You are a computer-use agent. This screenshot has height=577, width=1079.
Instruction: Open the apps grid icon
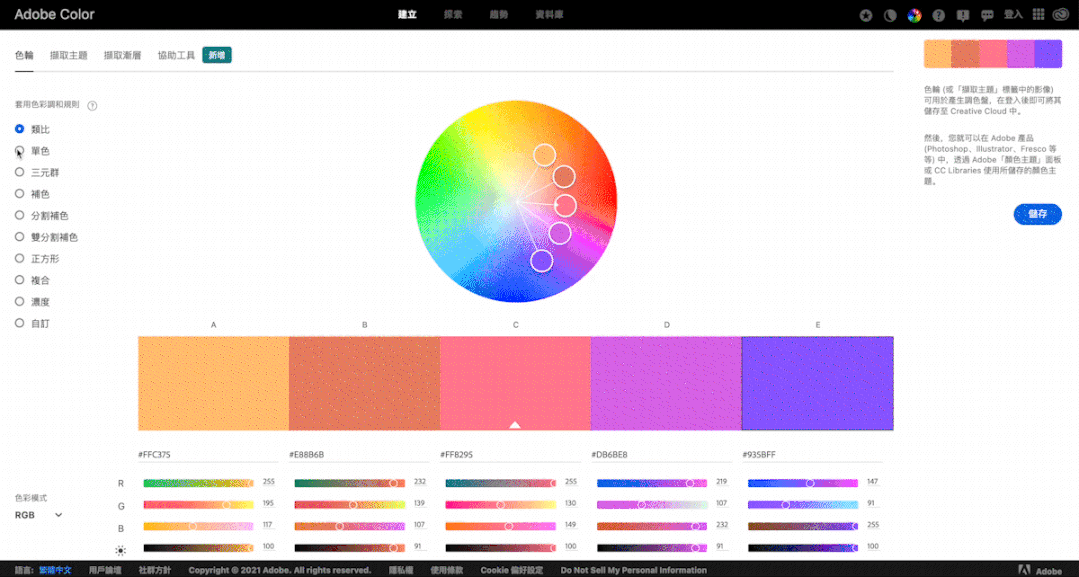point(1038,15)
